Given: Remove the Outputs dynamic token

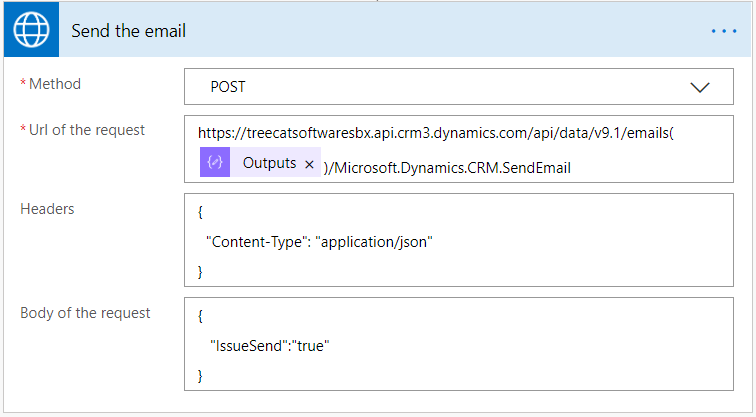Looking at the screenshot, I should click(x=310, y=164).
